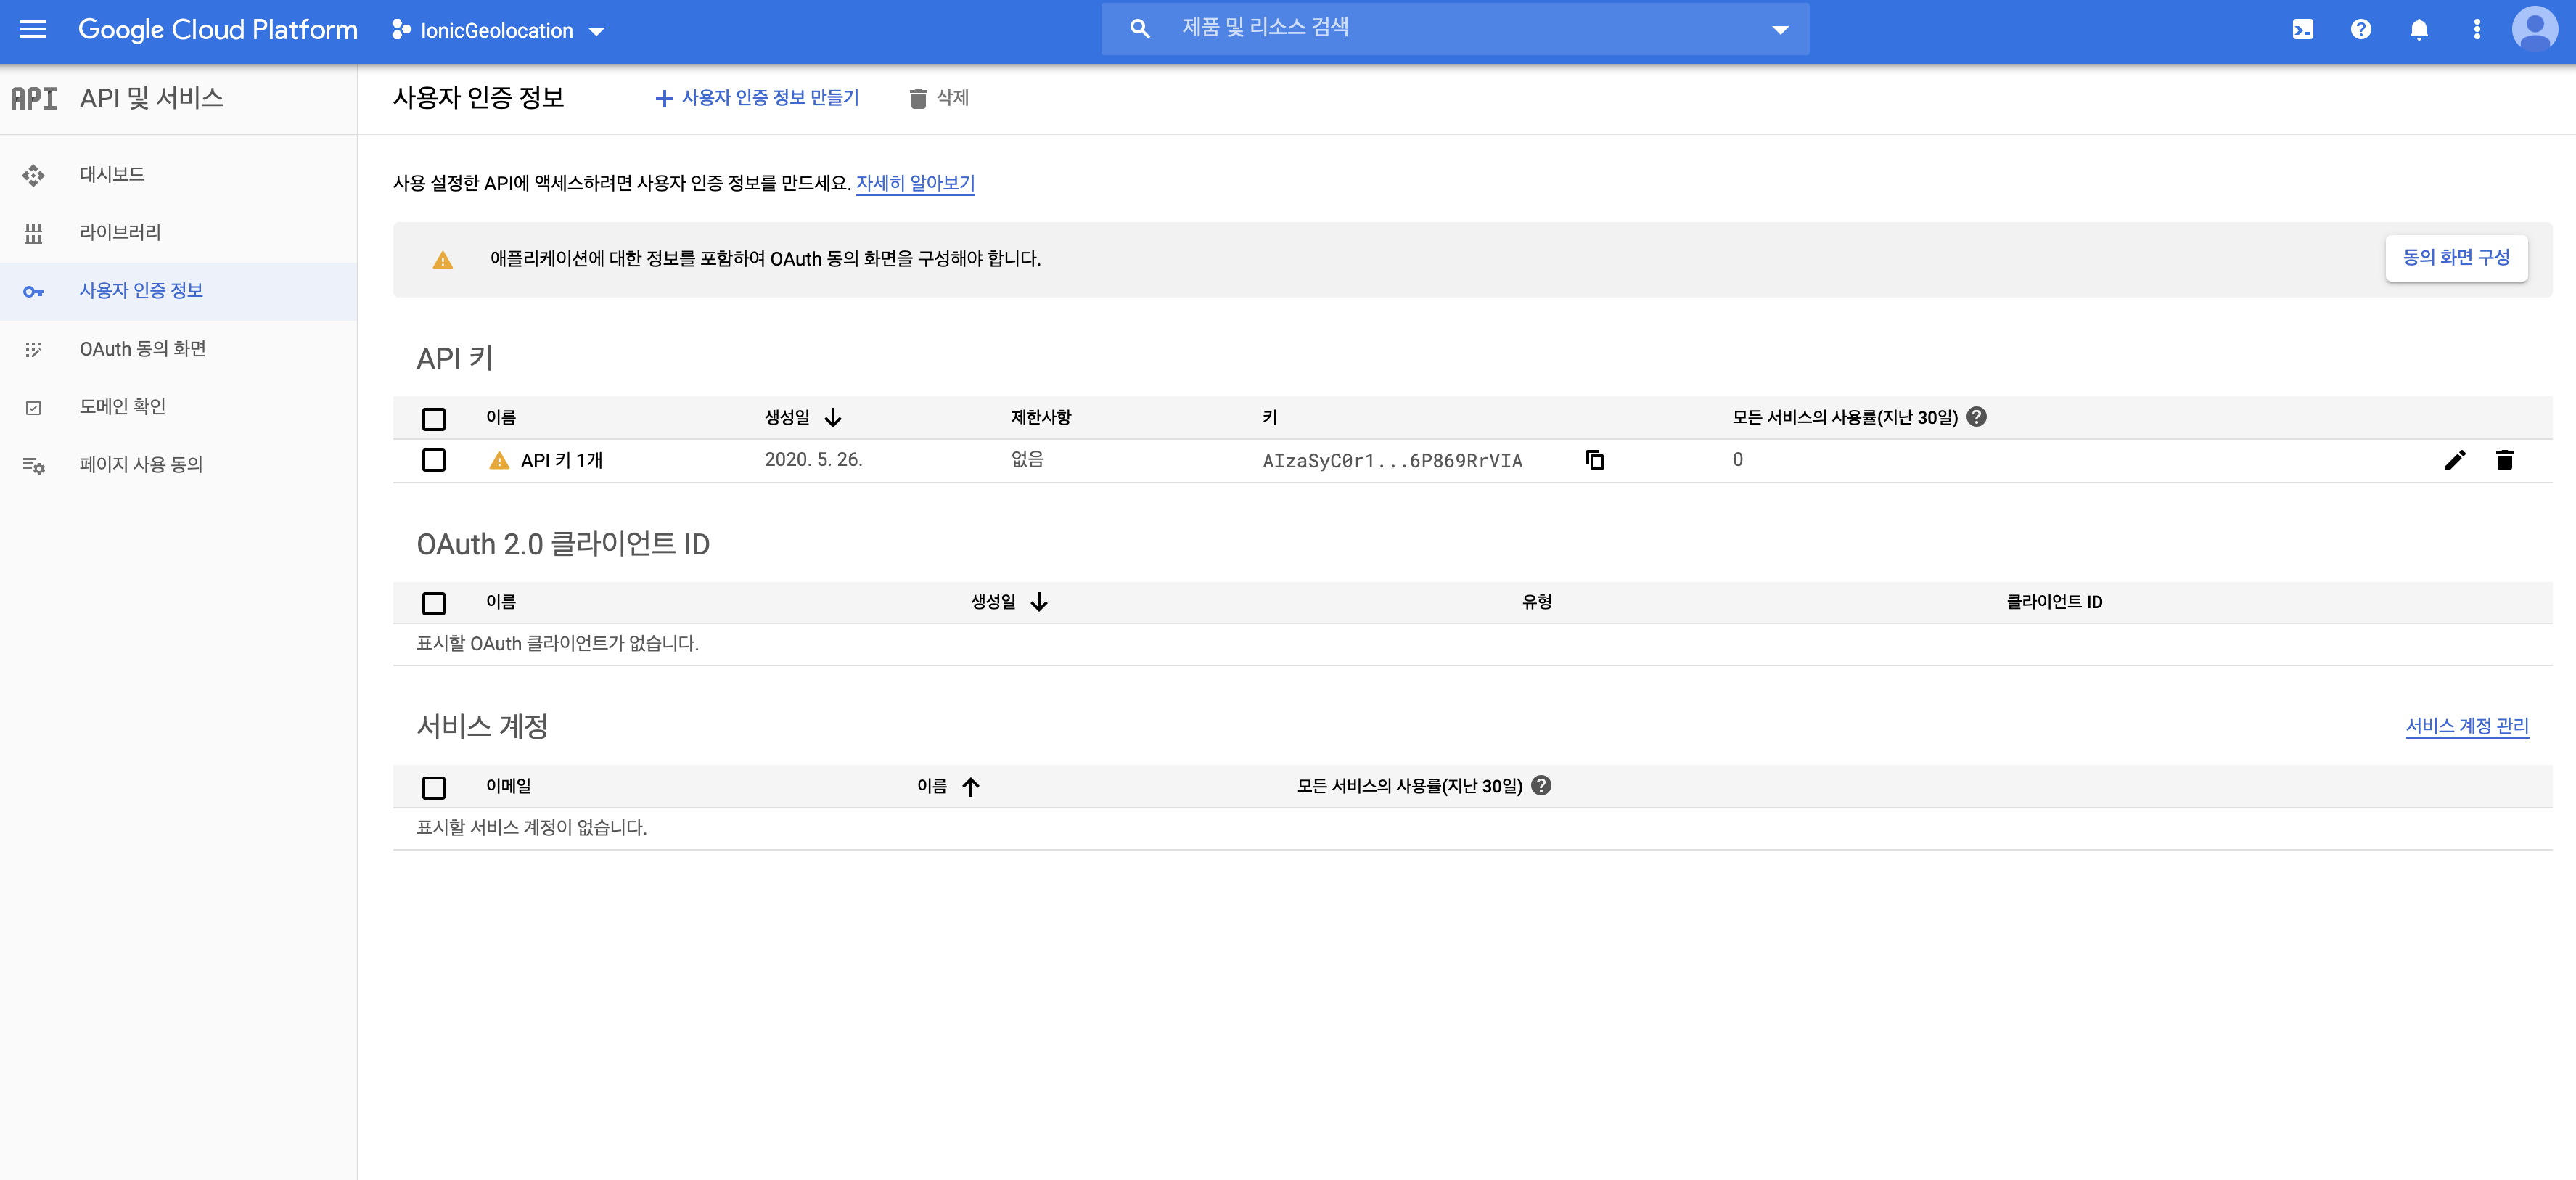Viewport: 2576px width, 1180px height.
Task: Activate Cloud Shell terminal icon
Action: pos(2302,30)
